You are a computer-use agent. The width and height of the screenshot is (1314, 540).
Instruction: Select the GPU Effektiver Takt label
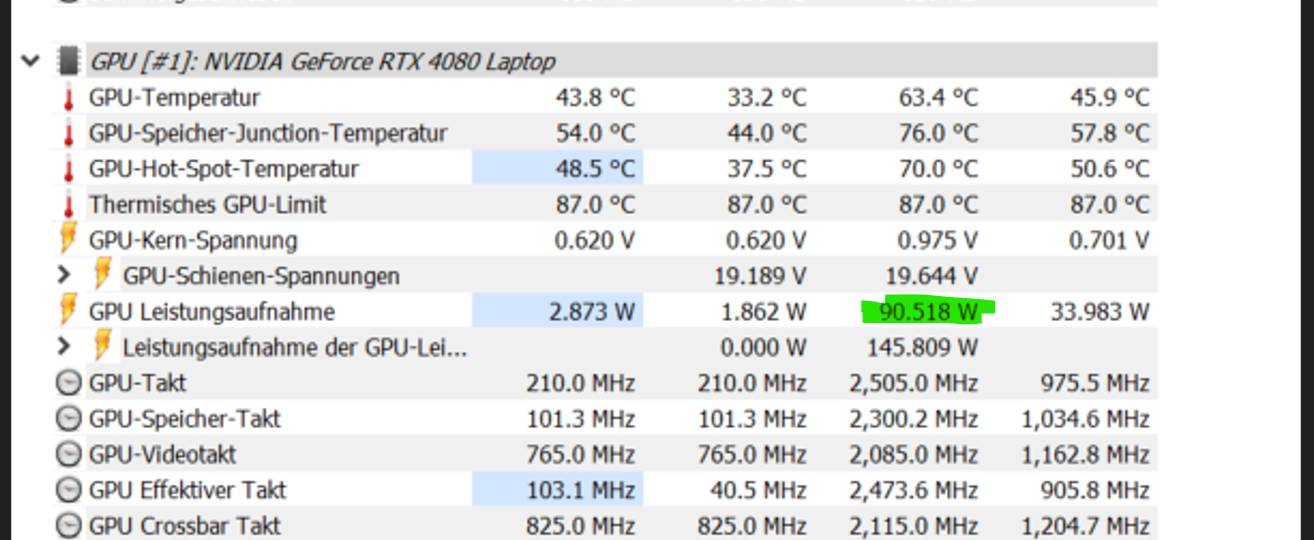[188, 490]
